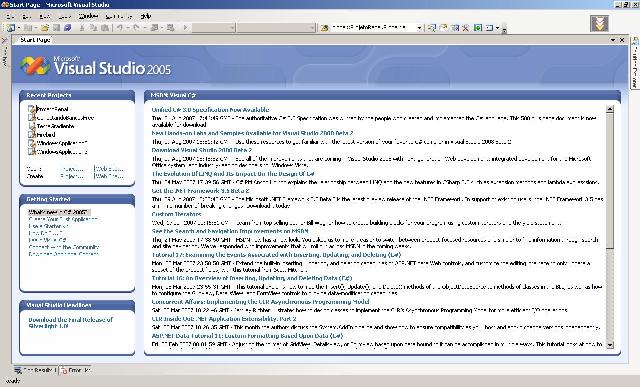Screen dimensions: 640x387
Task: Click Open Project... link in Recent Projects
Action: 73,169
